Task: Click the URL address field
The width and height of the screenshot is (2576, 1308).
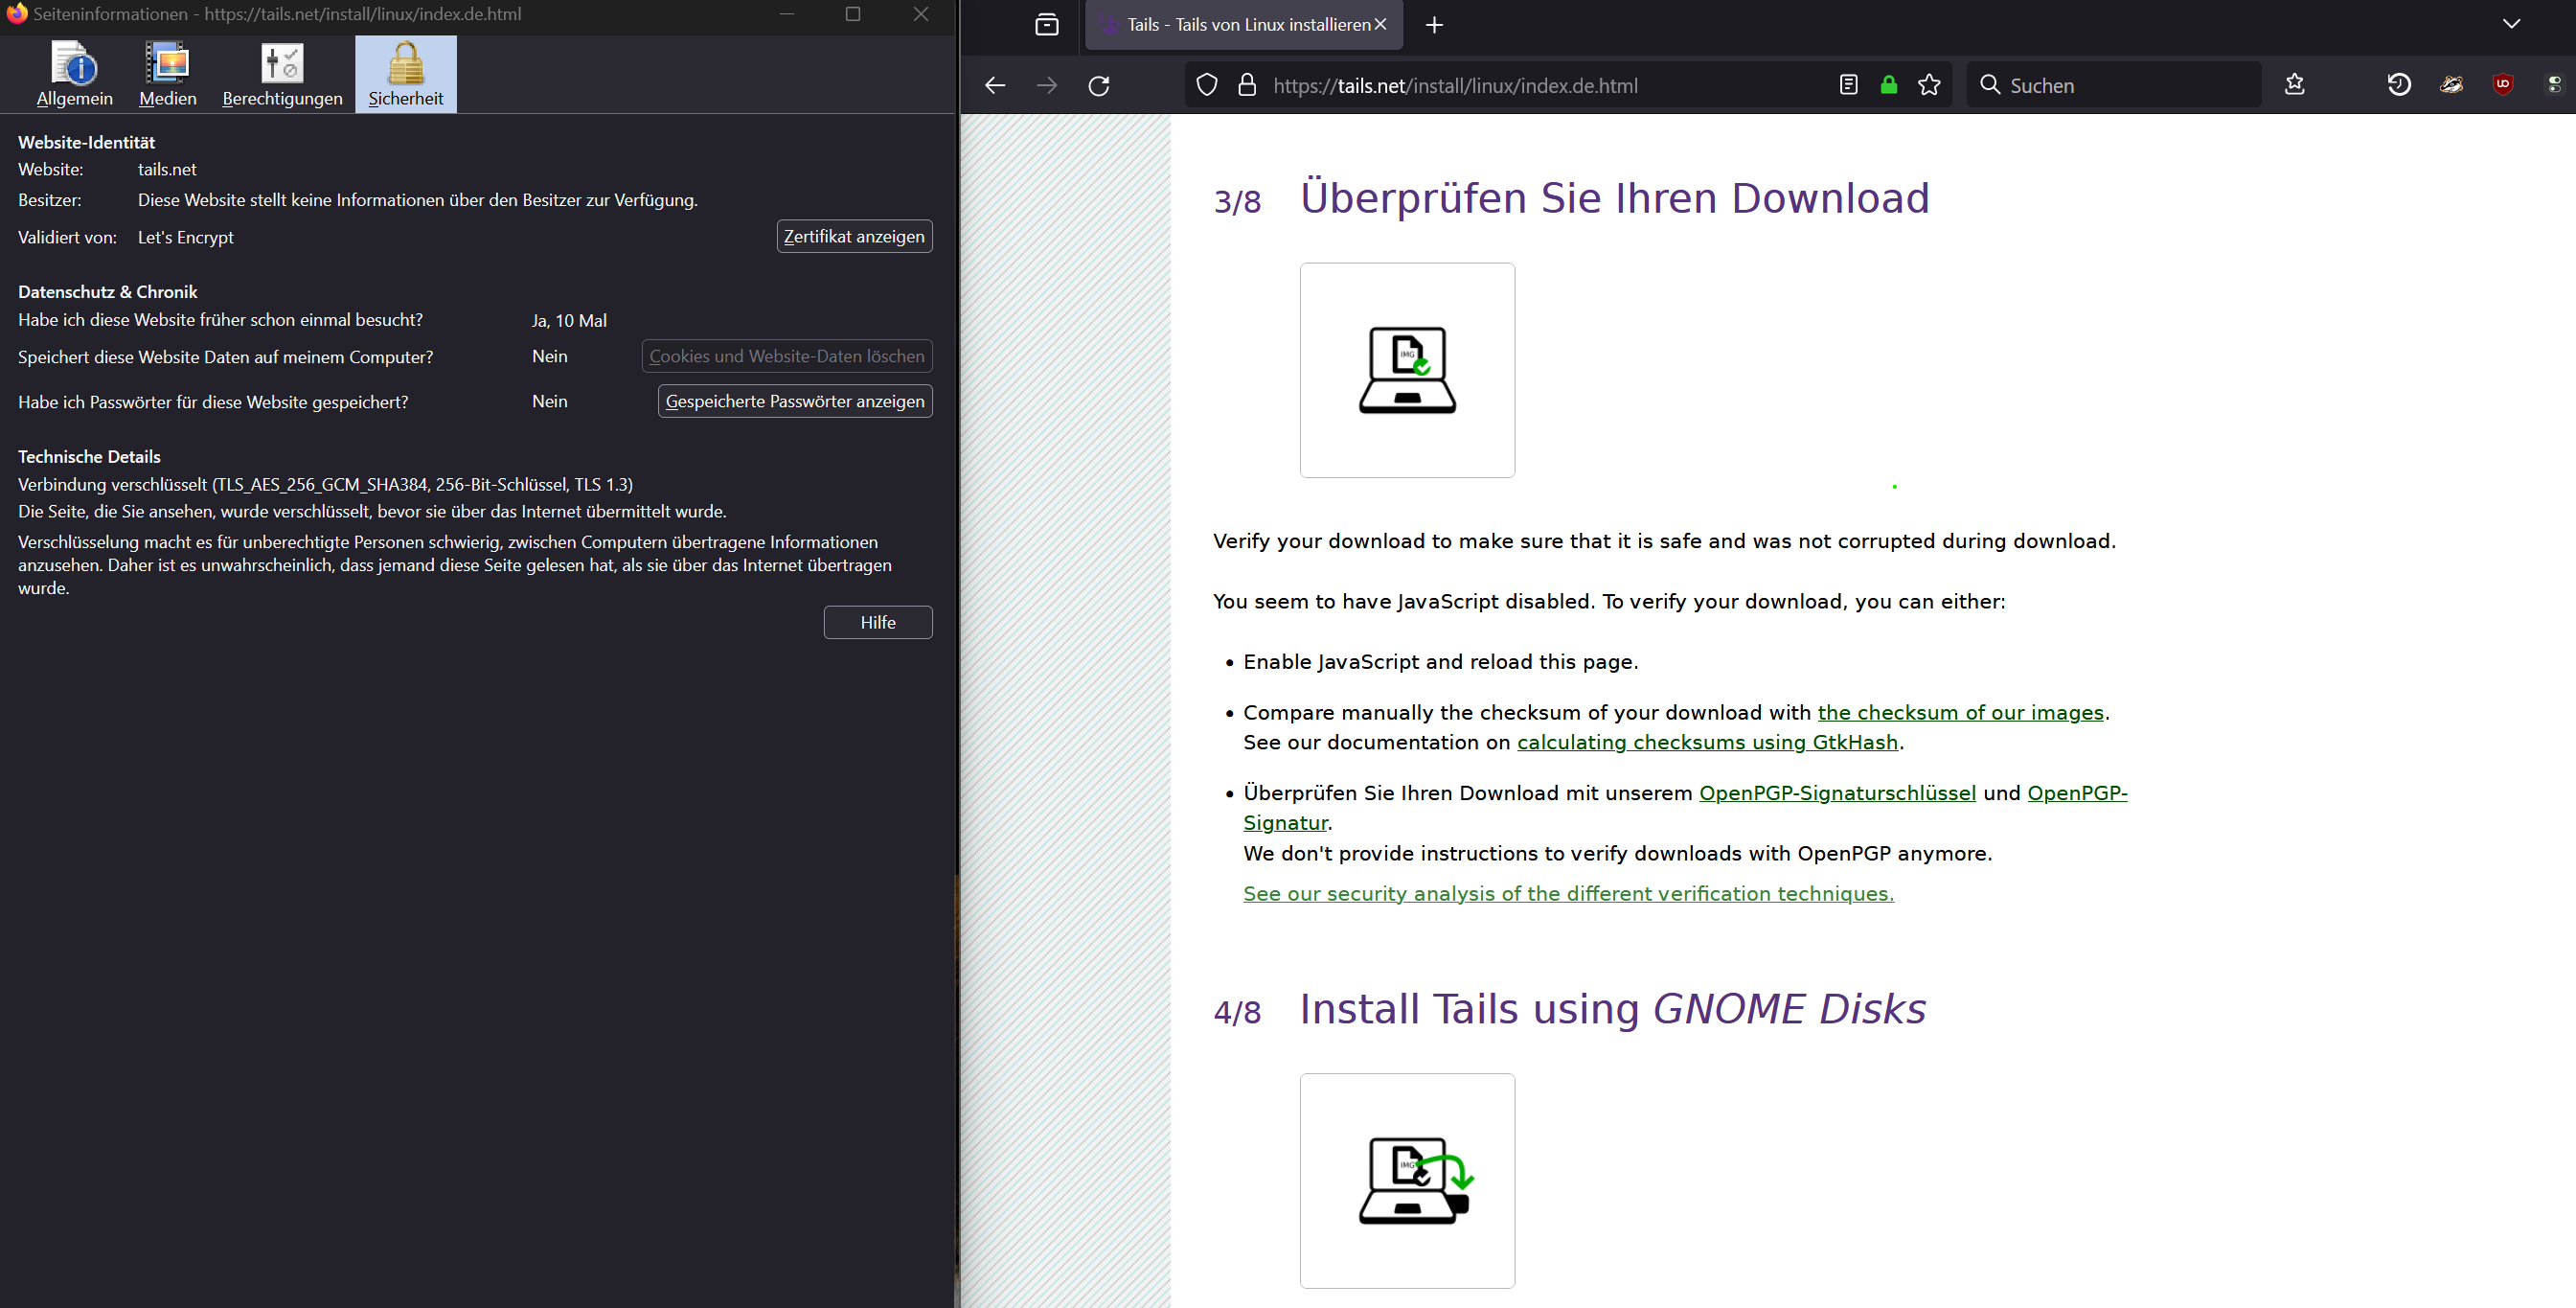Action: coord(1545,85)
